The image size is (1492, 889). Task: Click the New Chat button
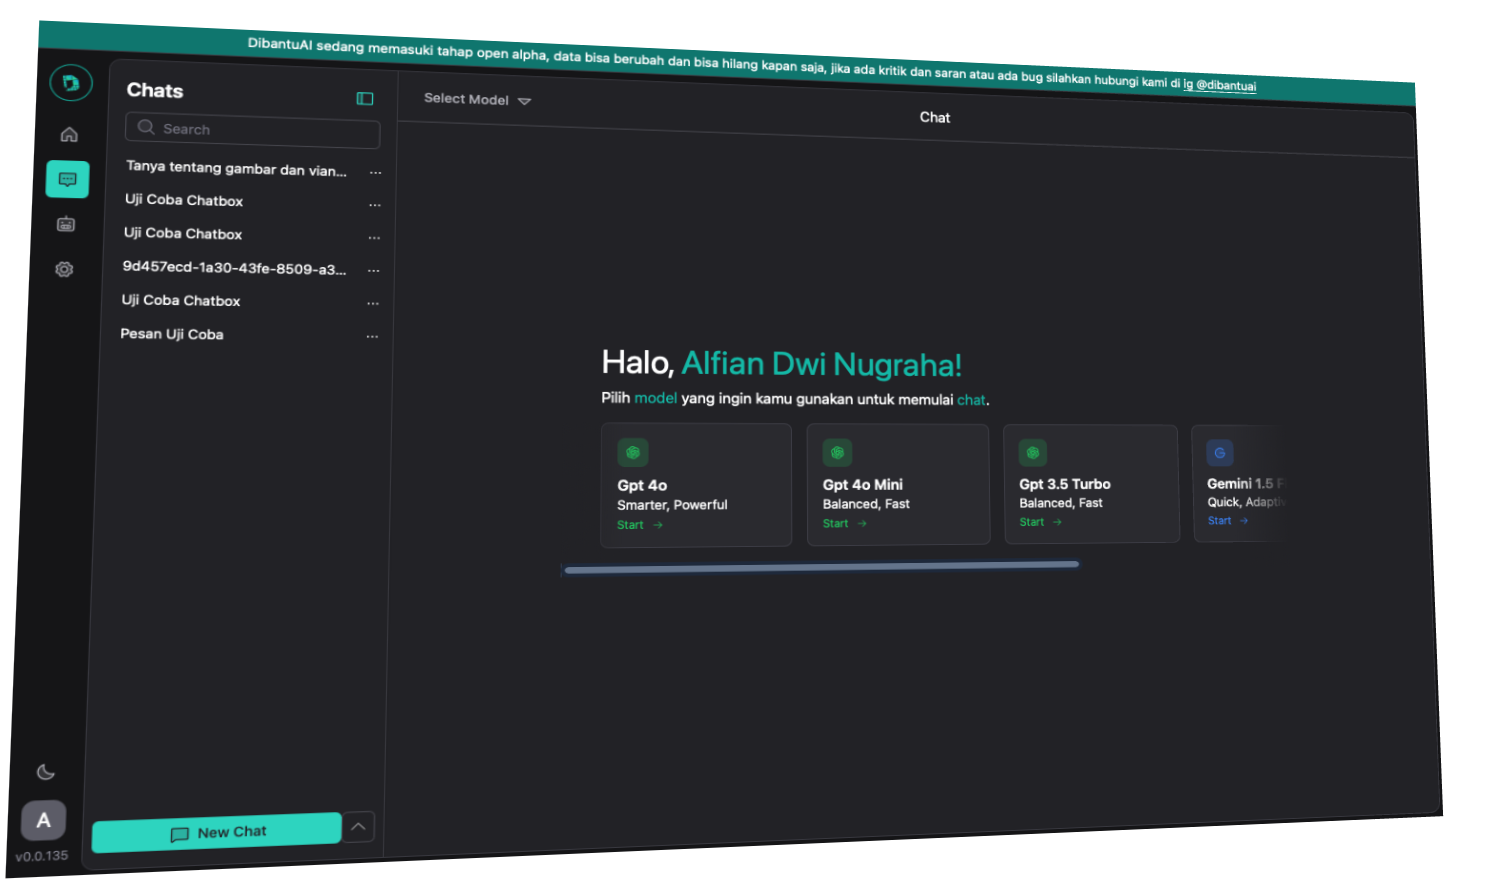[x=217, y=832]
